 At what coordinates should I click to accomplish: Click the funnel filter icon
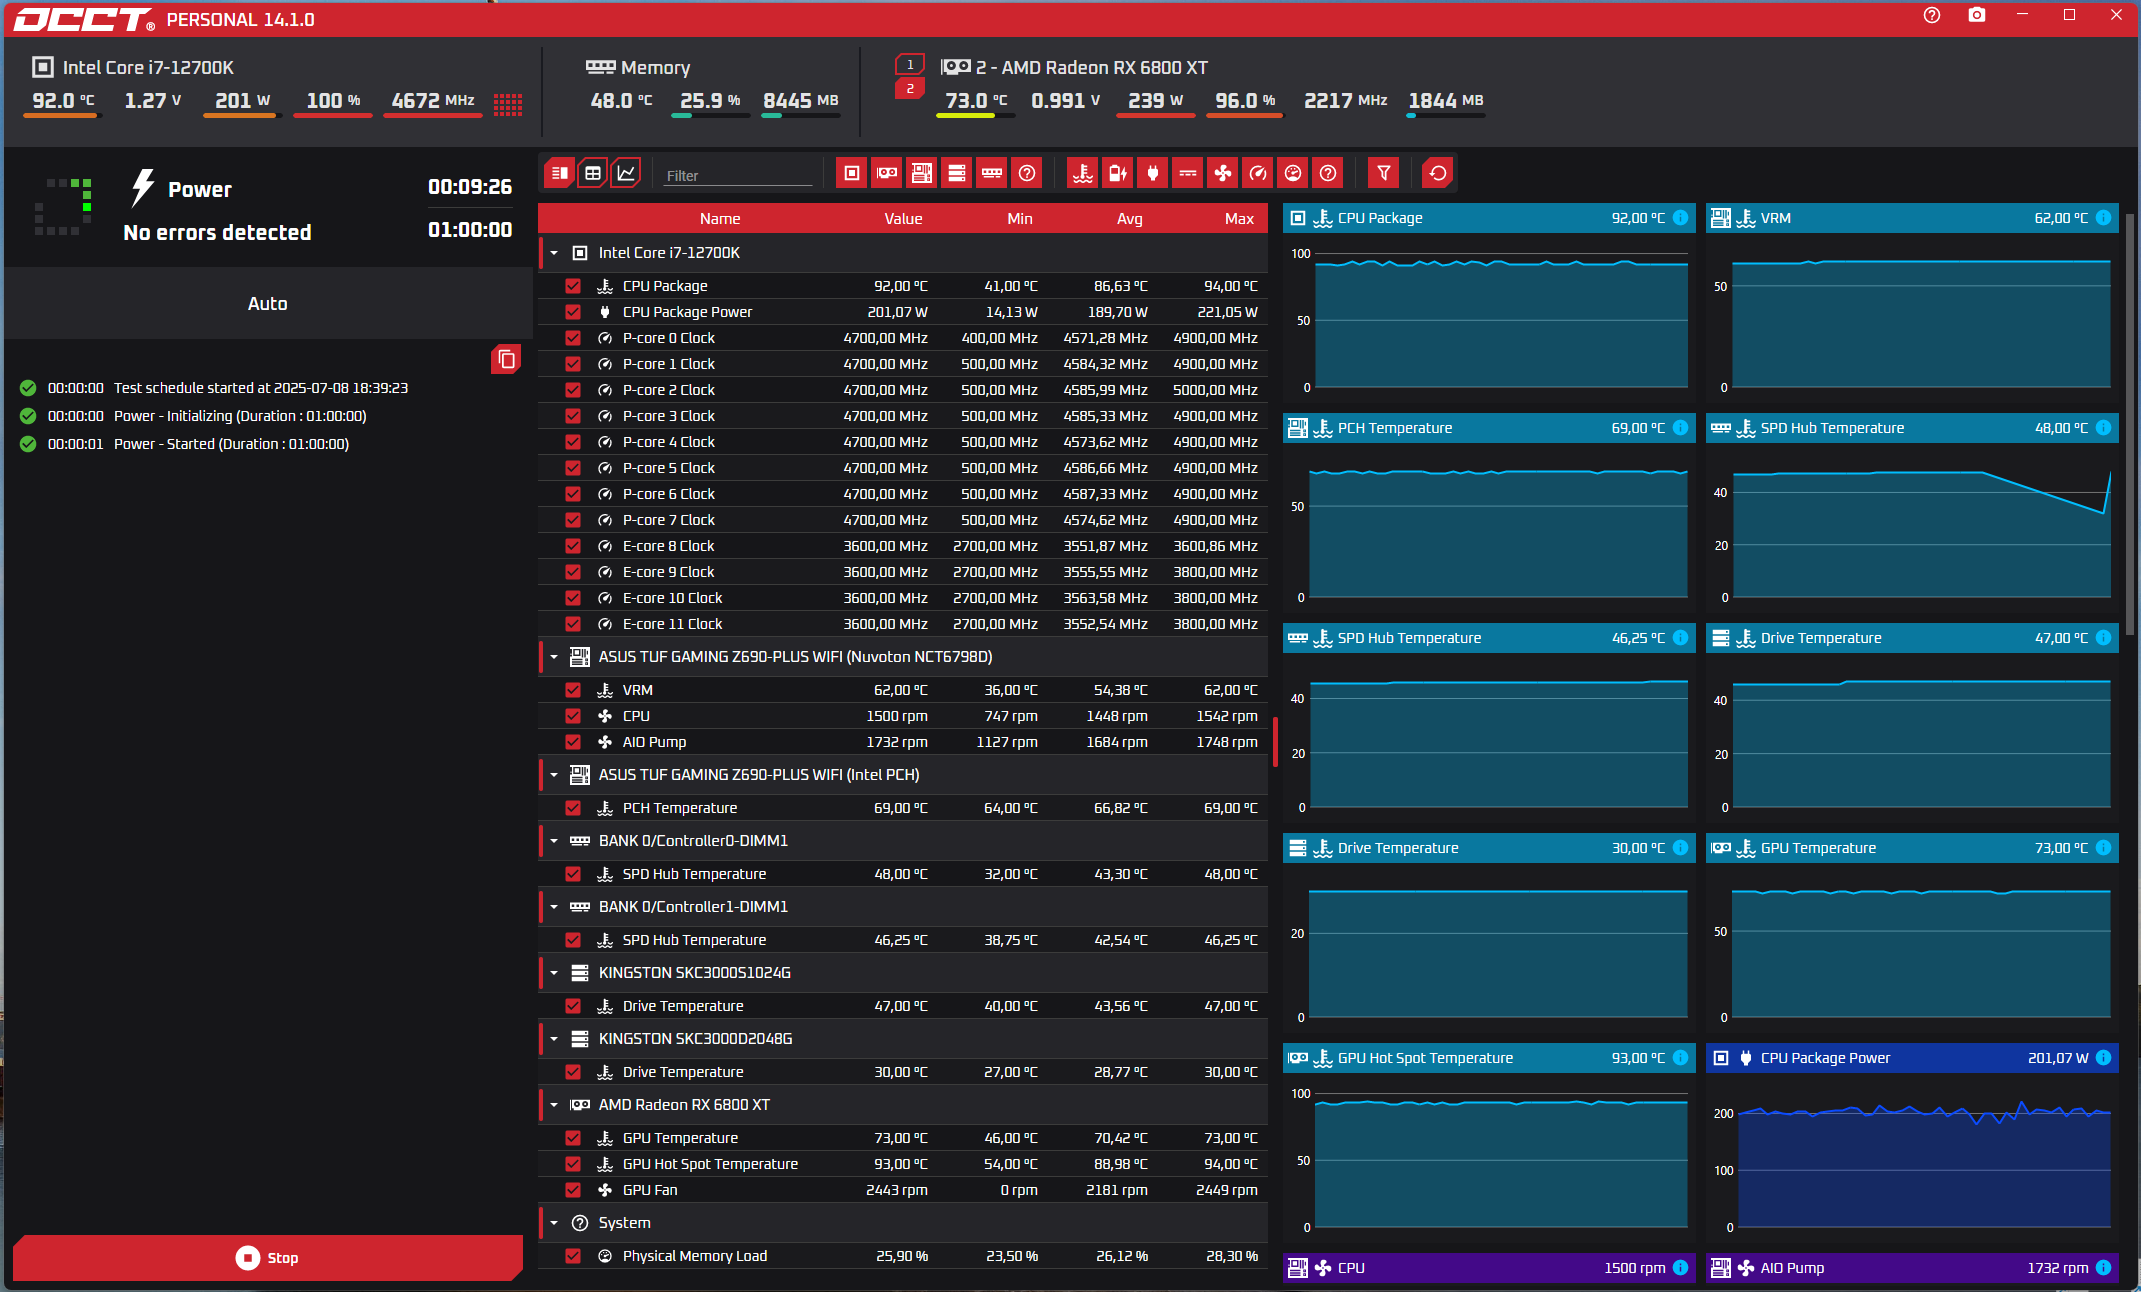point(1384,173)
